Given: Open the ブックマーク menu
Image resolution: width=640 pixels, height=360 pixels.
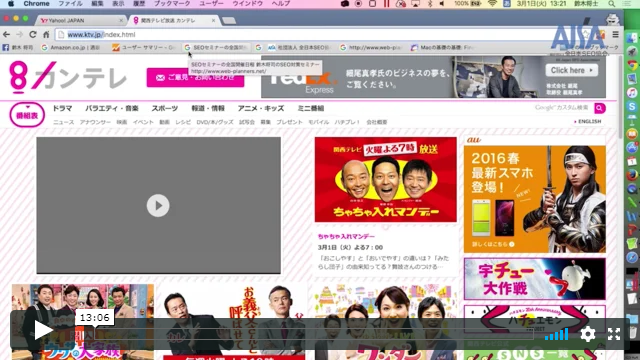Looking at the screenshot, I should (x=172, y=4).
